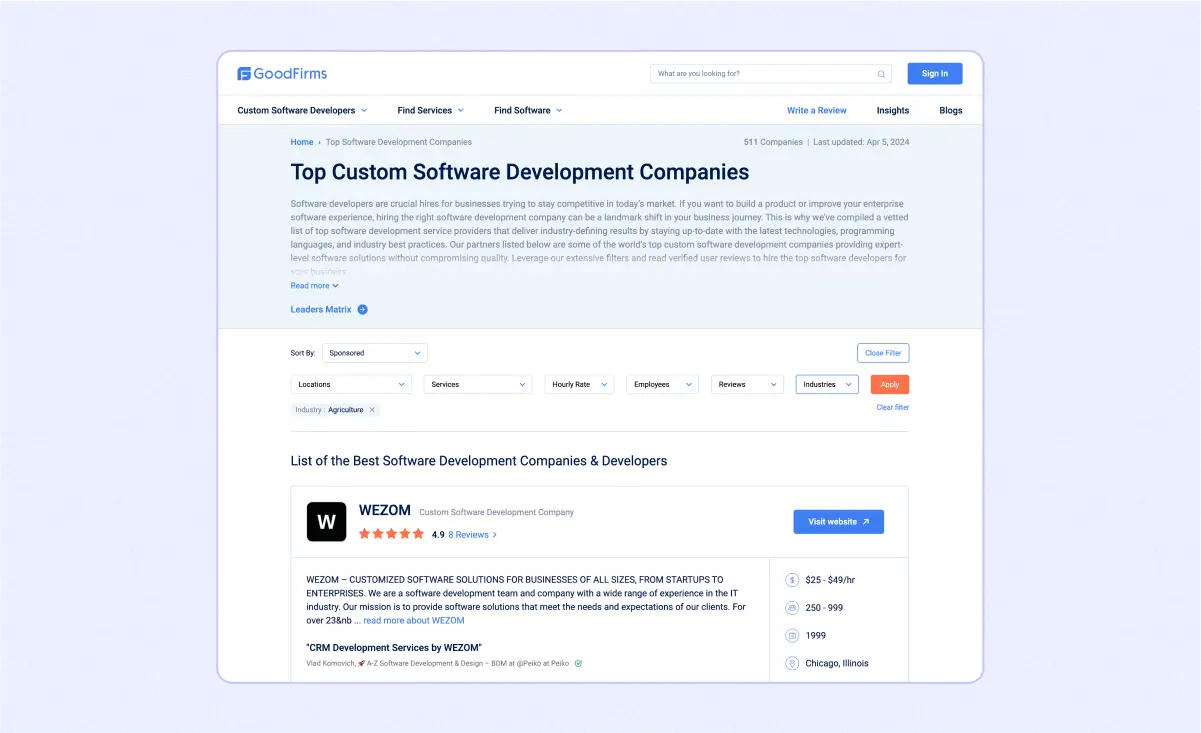
Task: Click the Home breadcrumb link
Action: [302, 142]
